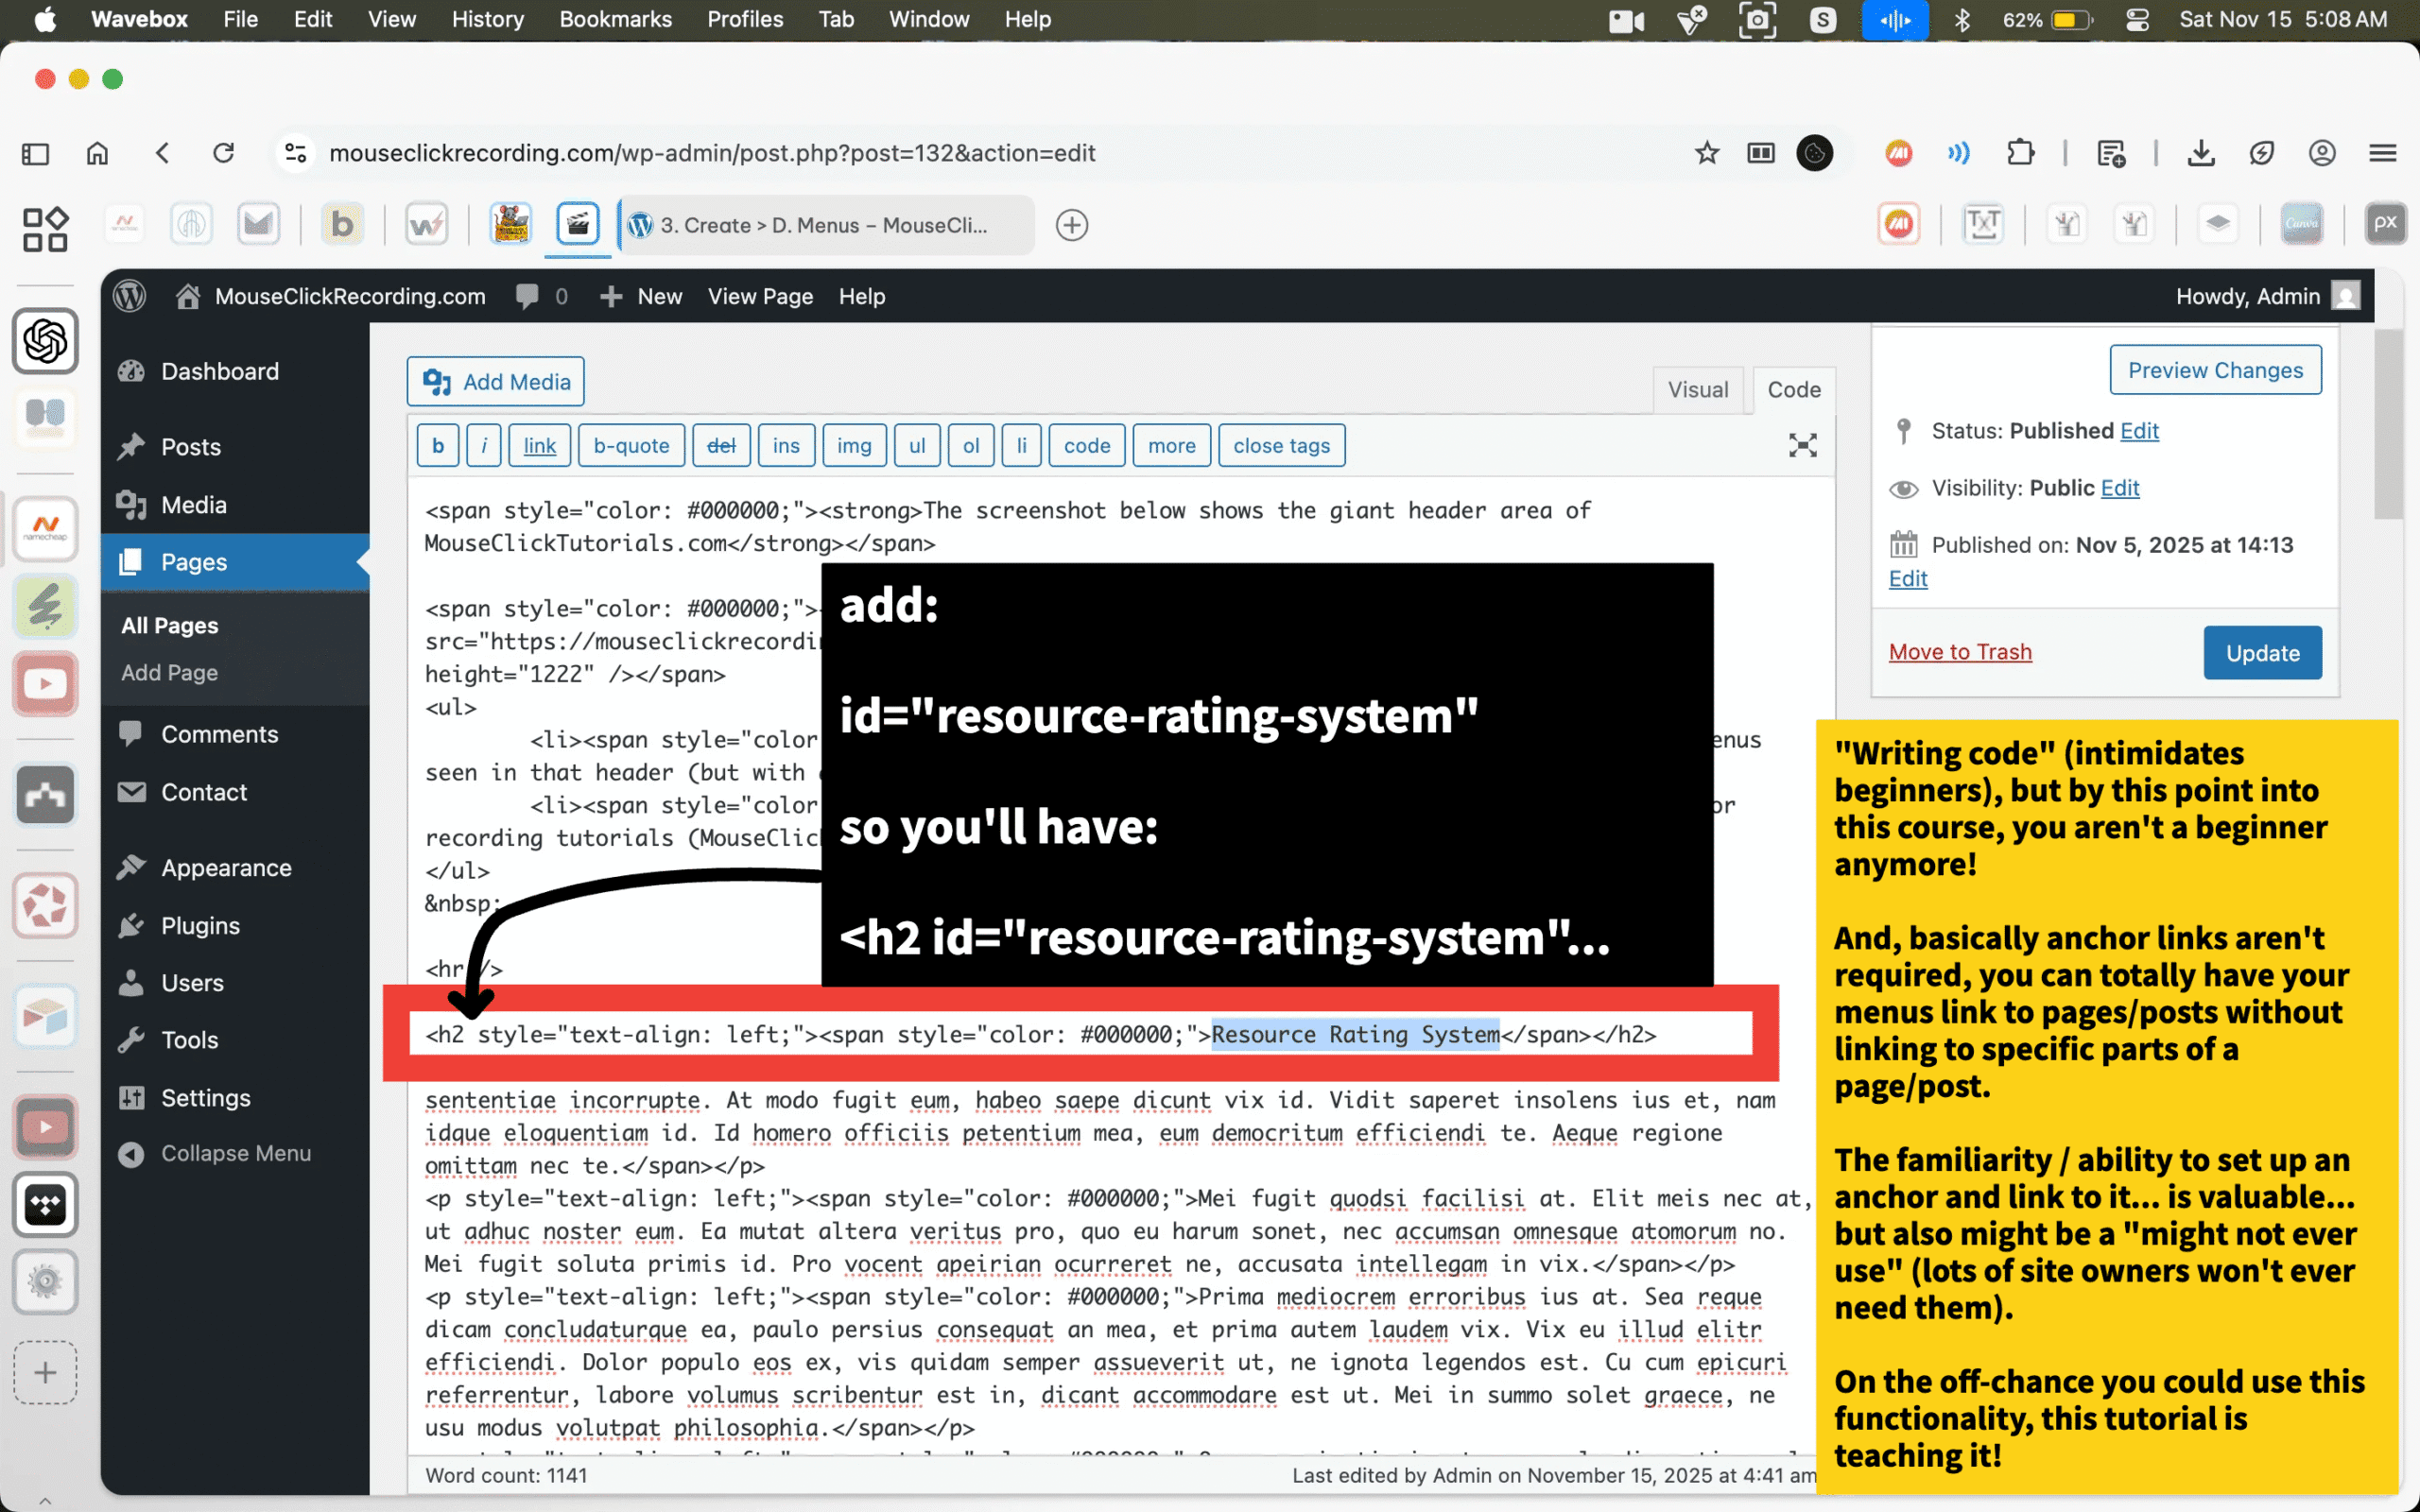
Task: Click the new tab plus button
Action: 1072,225
